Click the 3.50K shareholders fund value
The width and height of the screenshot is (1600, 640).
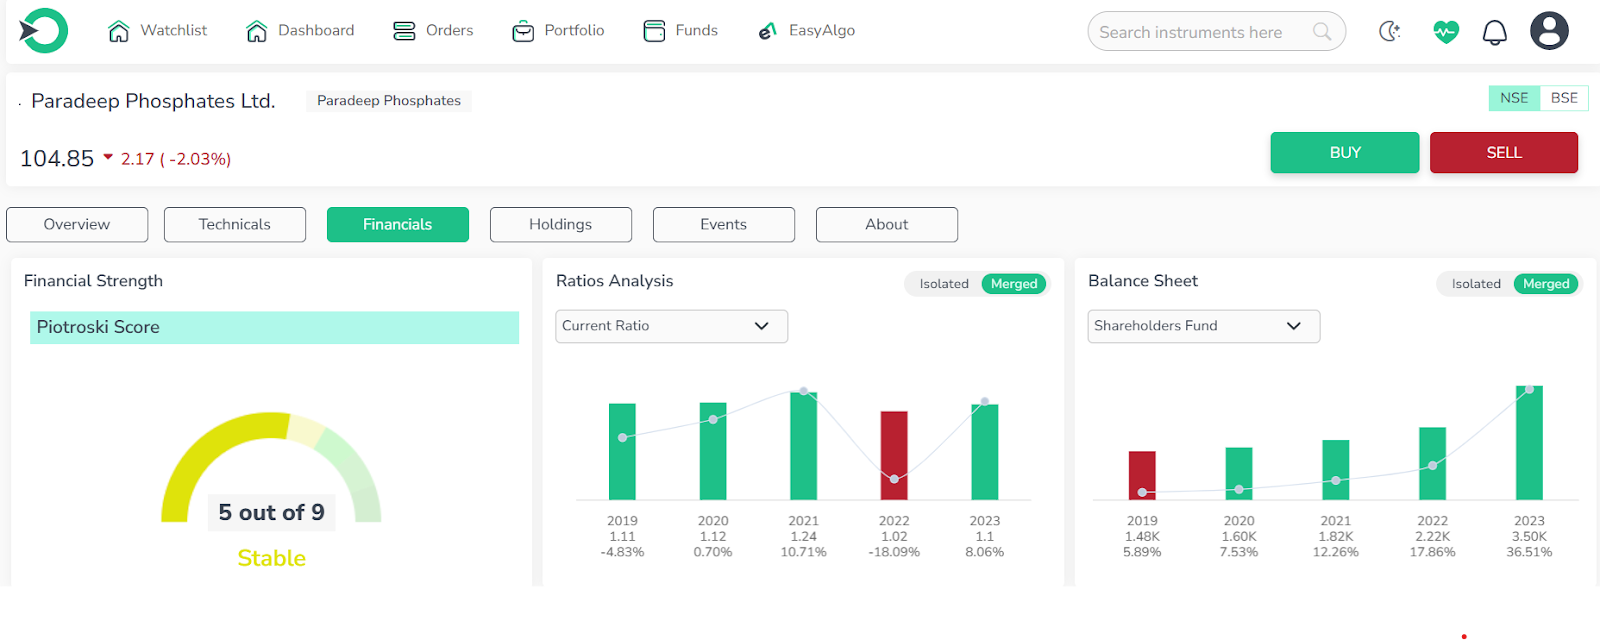coord(1530,537)
